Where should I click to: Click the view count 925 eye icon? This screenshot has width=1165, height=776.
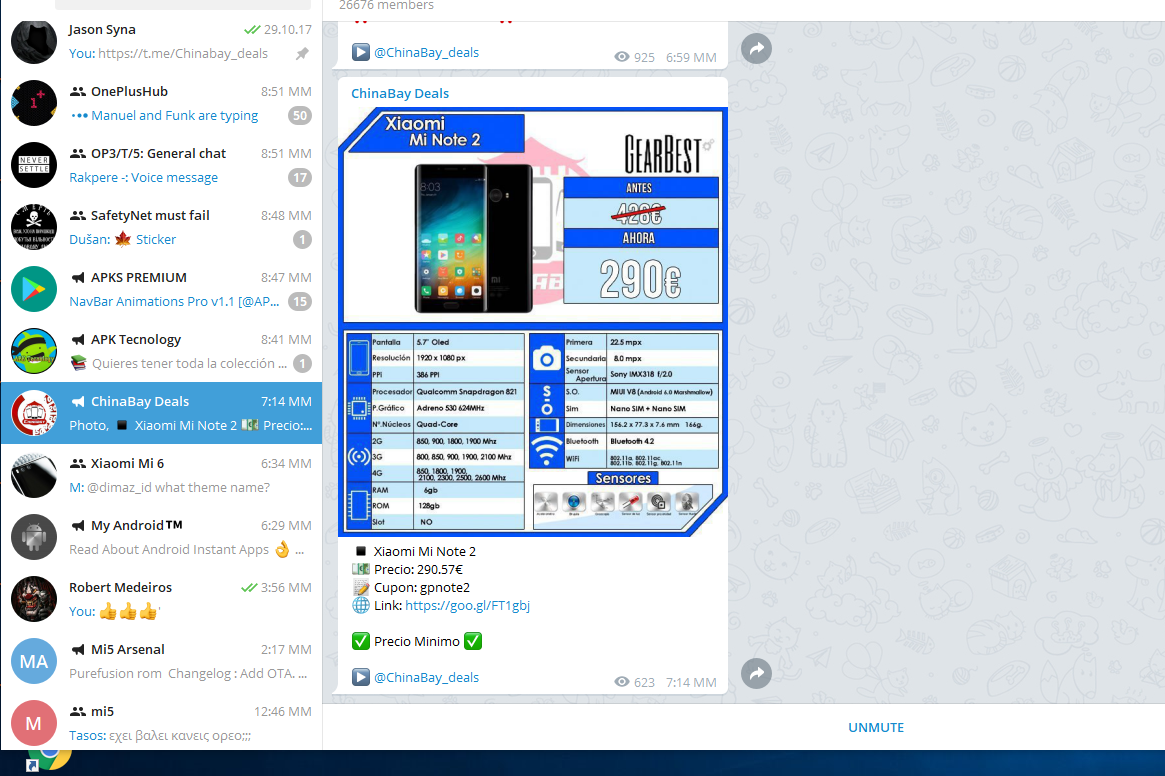coord(622,56)
